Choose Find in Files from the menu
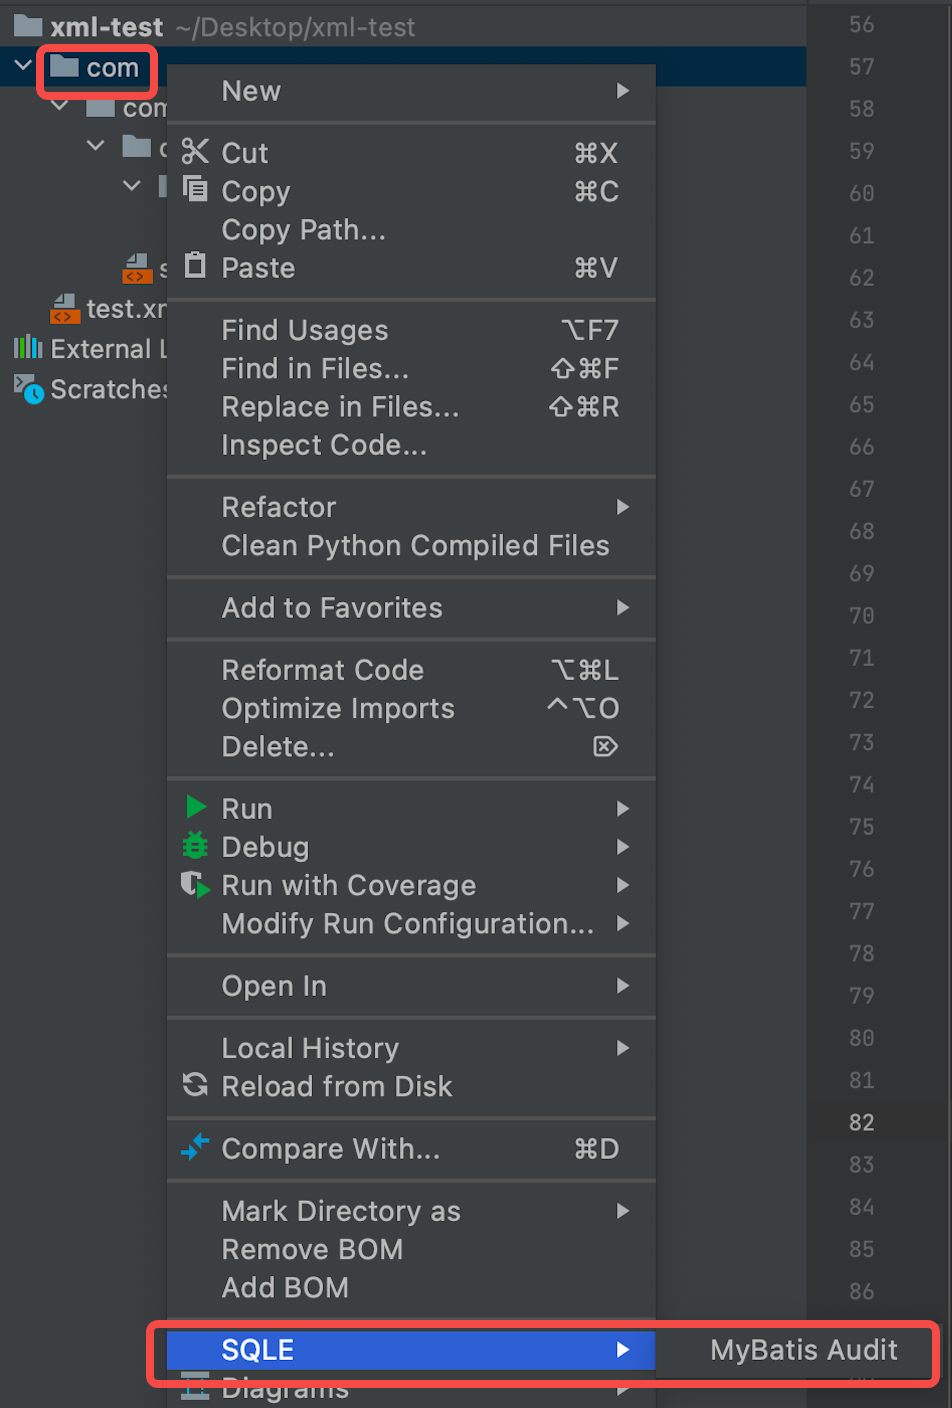Viewport: 952px width, 1408px height. (x=315, y=369)
